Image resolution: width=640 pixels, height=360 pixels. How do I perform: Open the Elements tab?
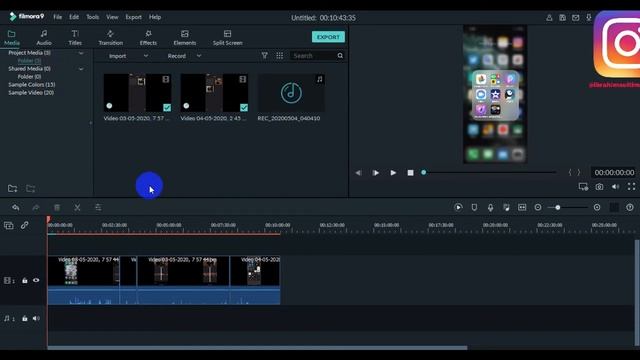click(x=185, y=38)
